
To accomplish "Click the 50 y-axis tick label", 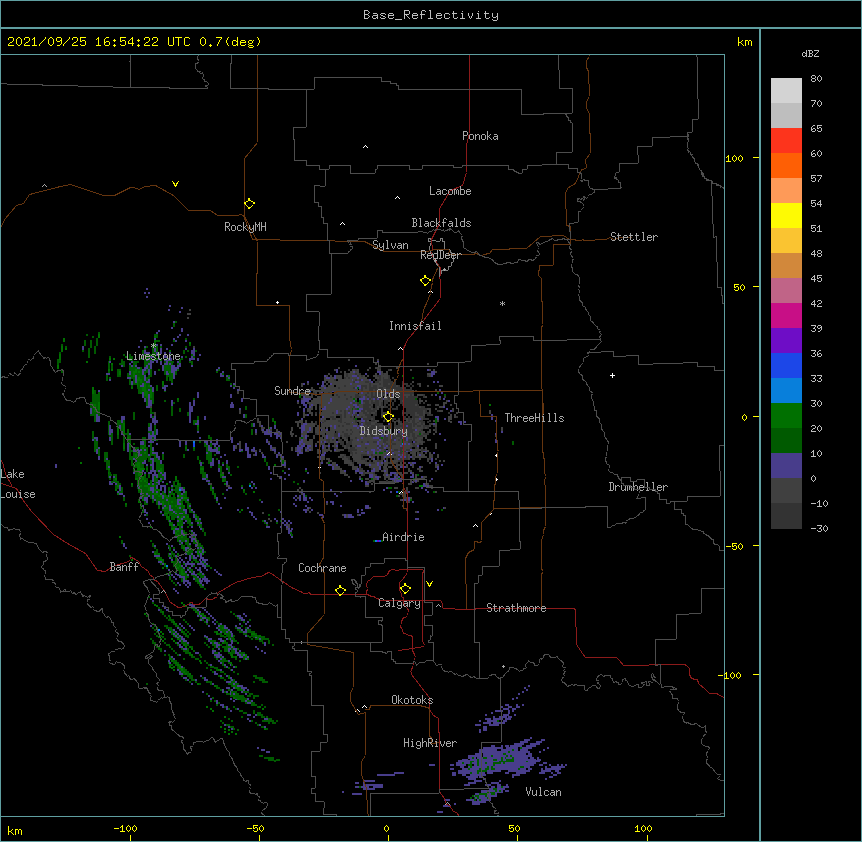I will 739,287.
